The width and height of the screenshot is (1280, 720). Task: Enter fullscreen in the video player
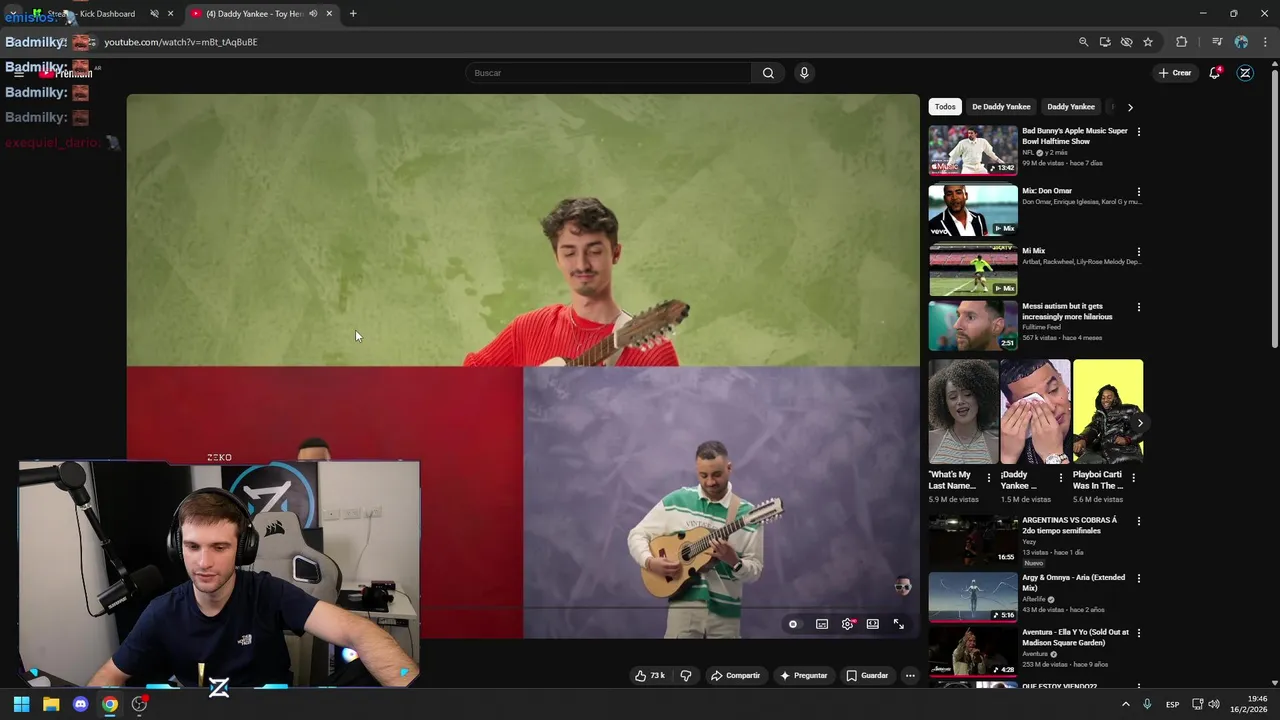pyautogui.click(x=899, y=624)
